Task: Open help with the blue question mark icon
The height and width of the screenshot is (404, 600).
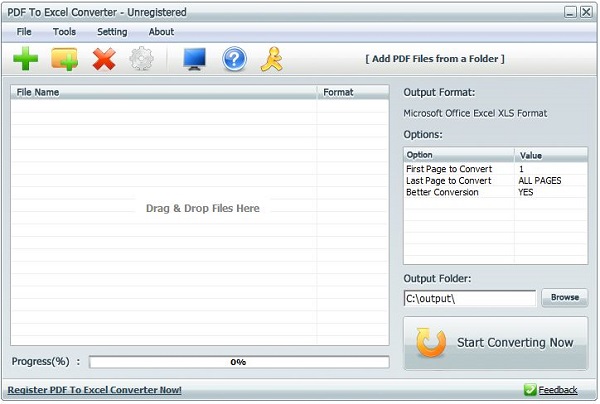Action: pyautogui.click(x=234, y=59)
